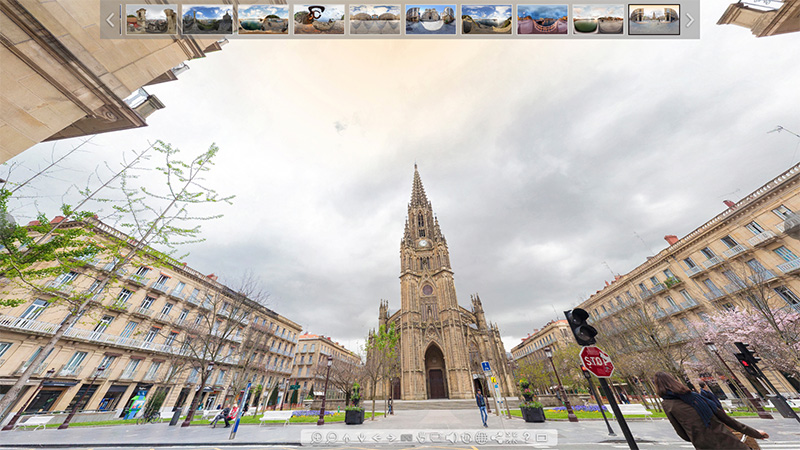Toggle the hand drag mode icon
The height and width of the screenshot is (450, 800).
pyautogui.click(x=421, y=438)
